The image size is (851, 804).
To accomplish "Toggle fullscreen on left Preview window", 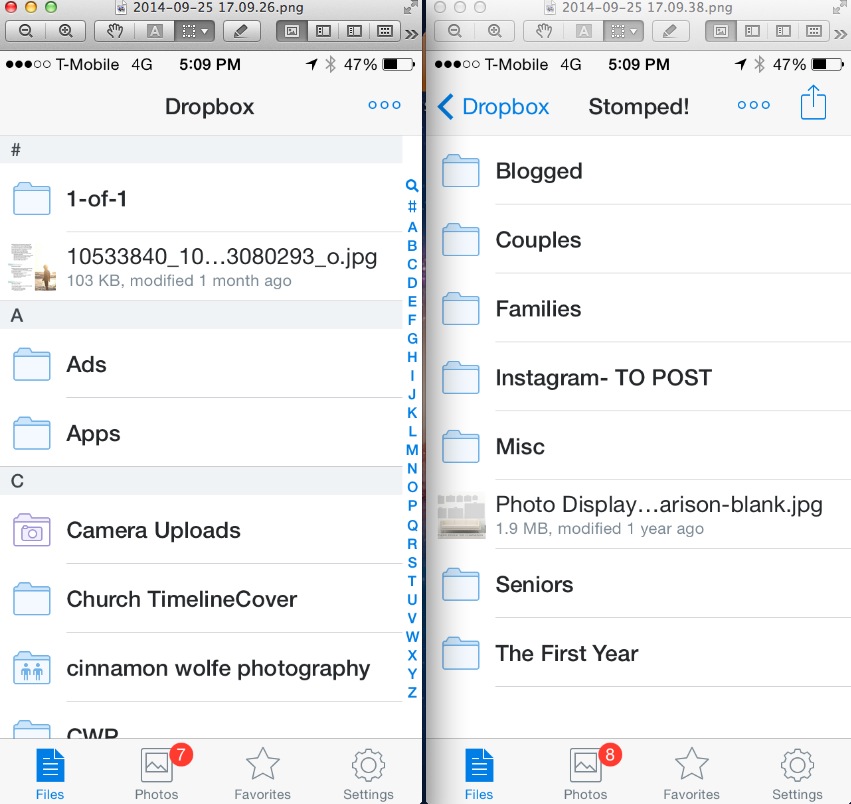I will click(410, 7).
